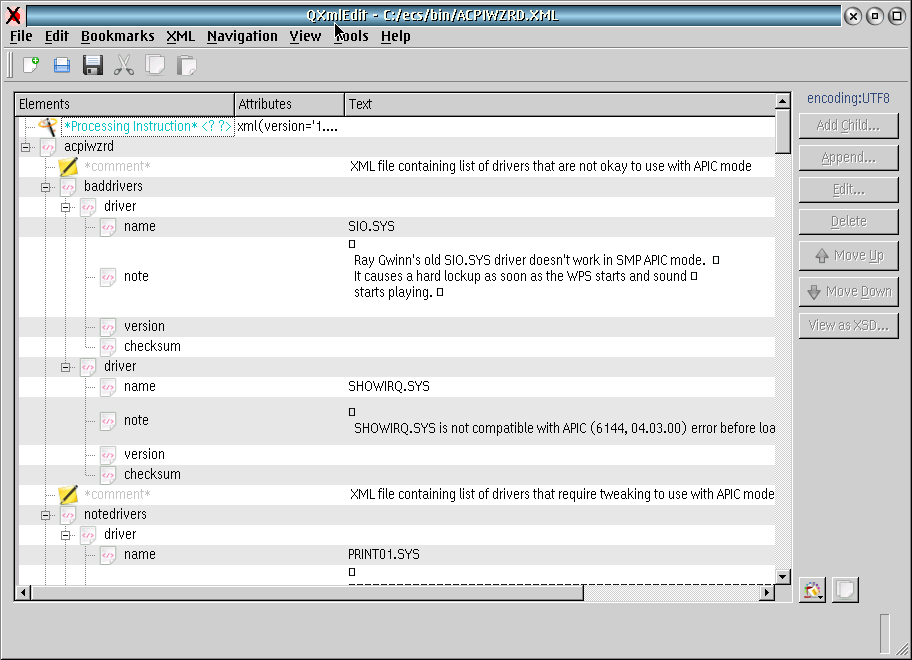Click the View as XSD button

848,326
